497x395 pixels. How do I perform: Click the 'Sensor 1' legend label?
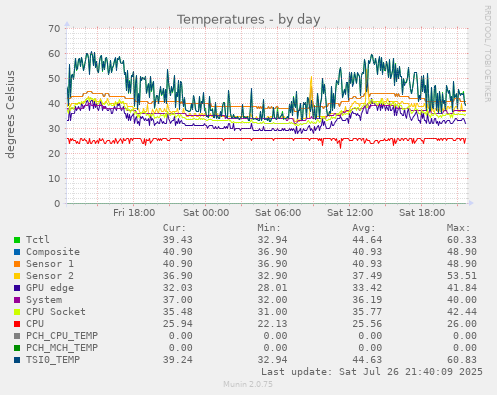50,264
